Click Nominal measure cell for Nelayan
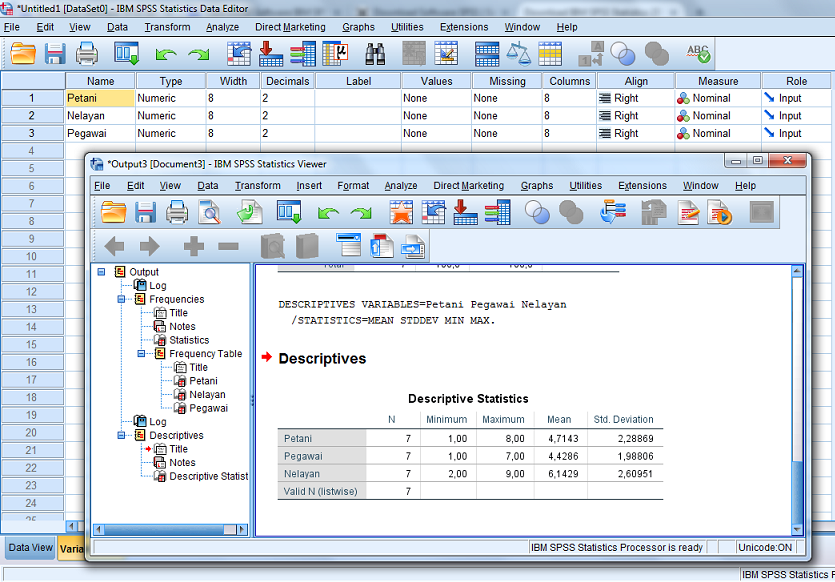 point(718,116)
